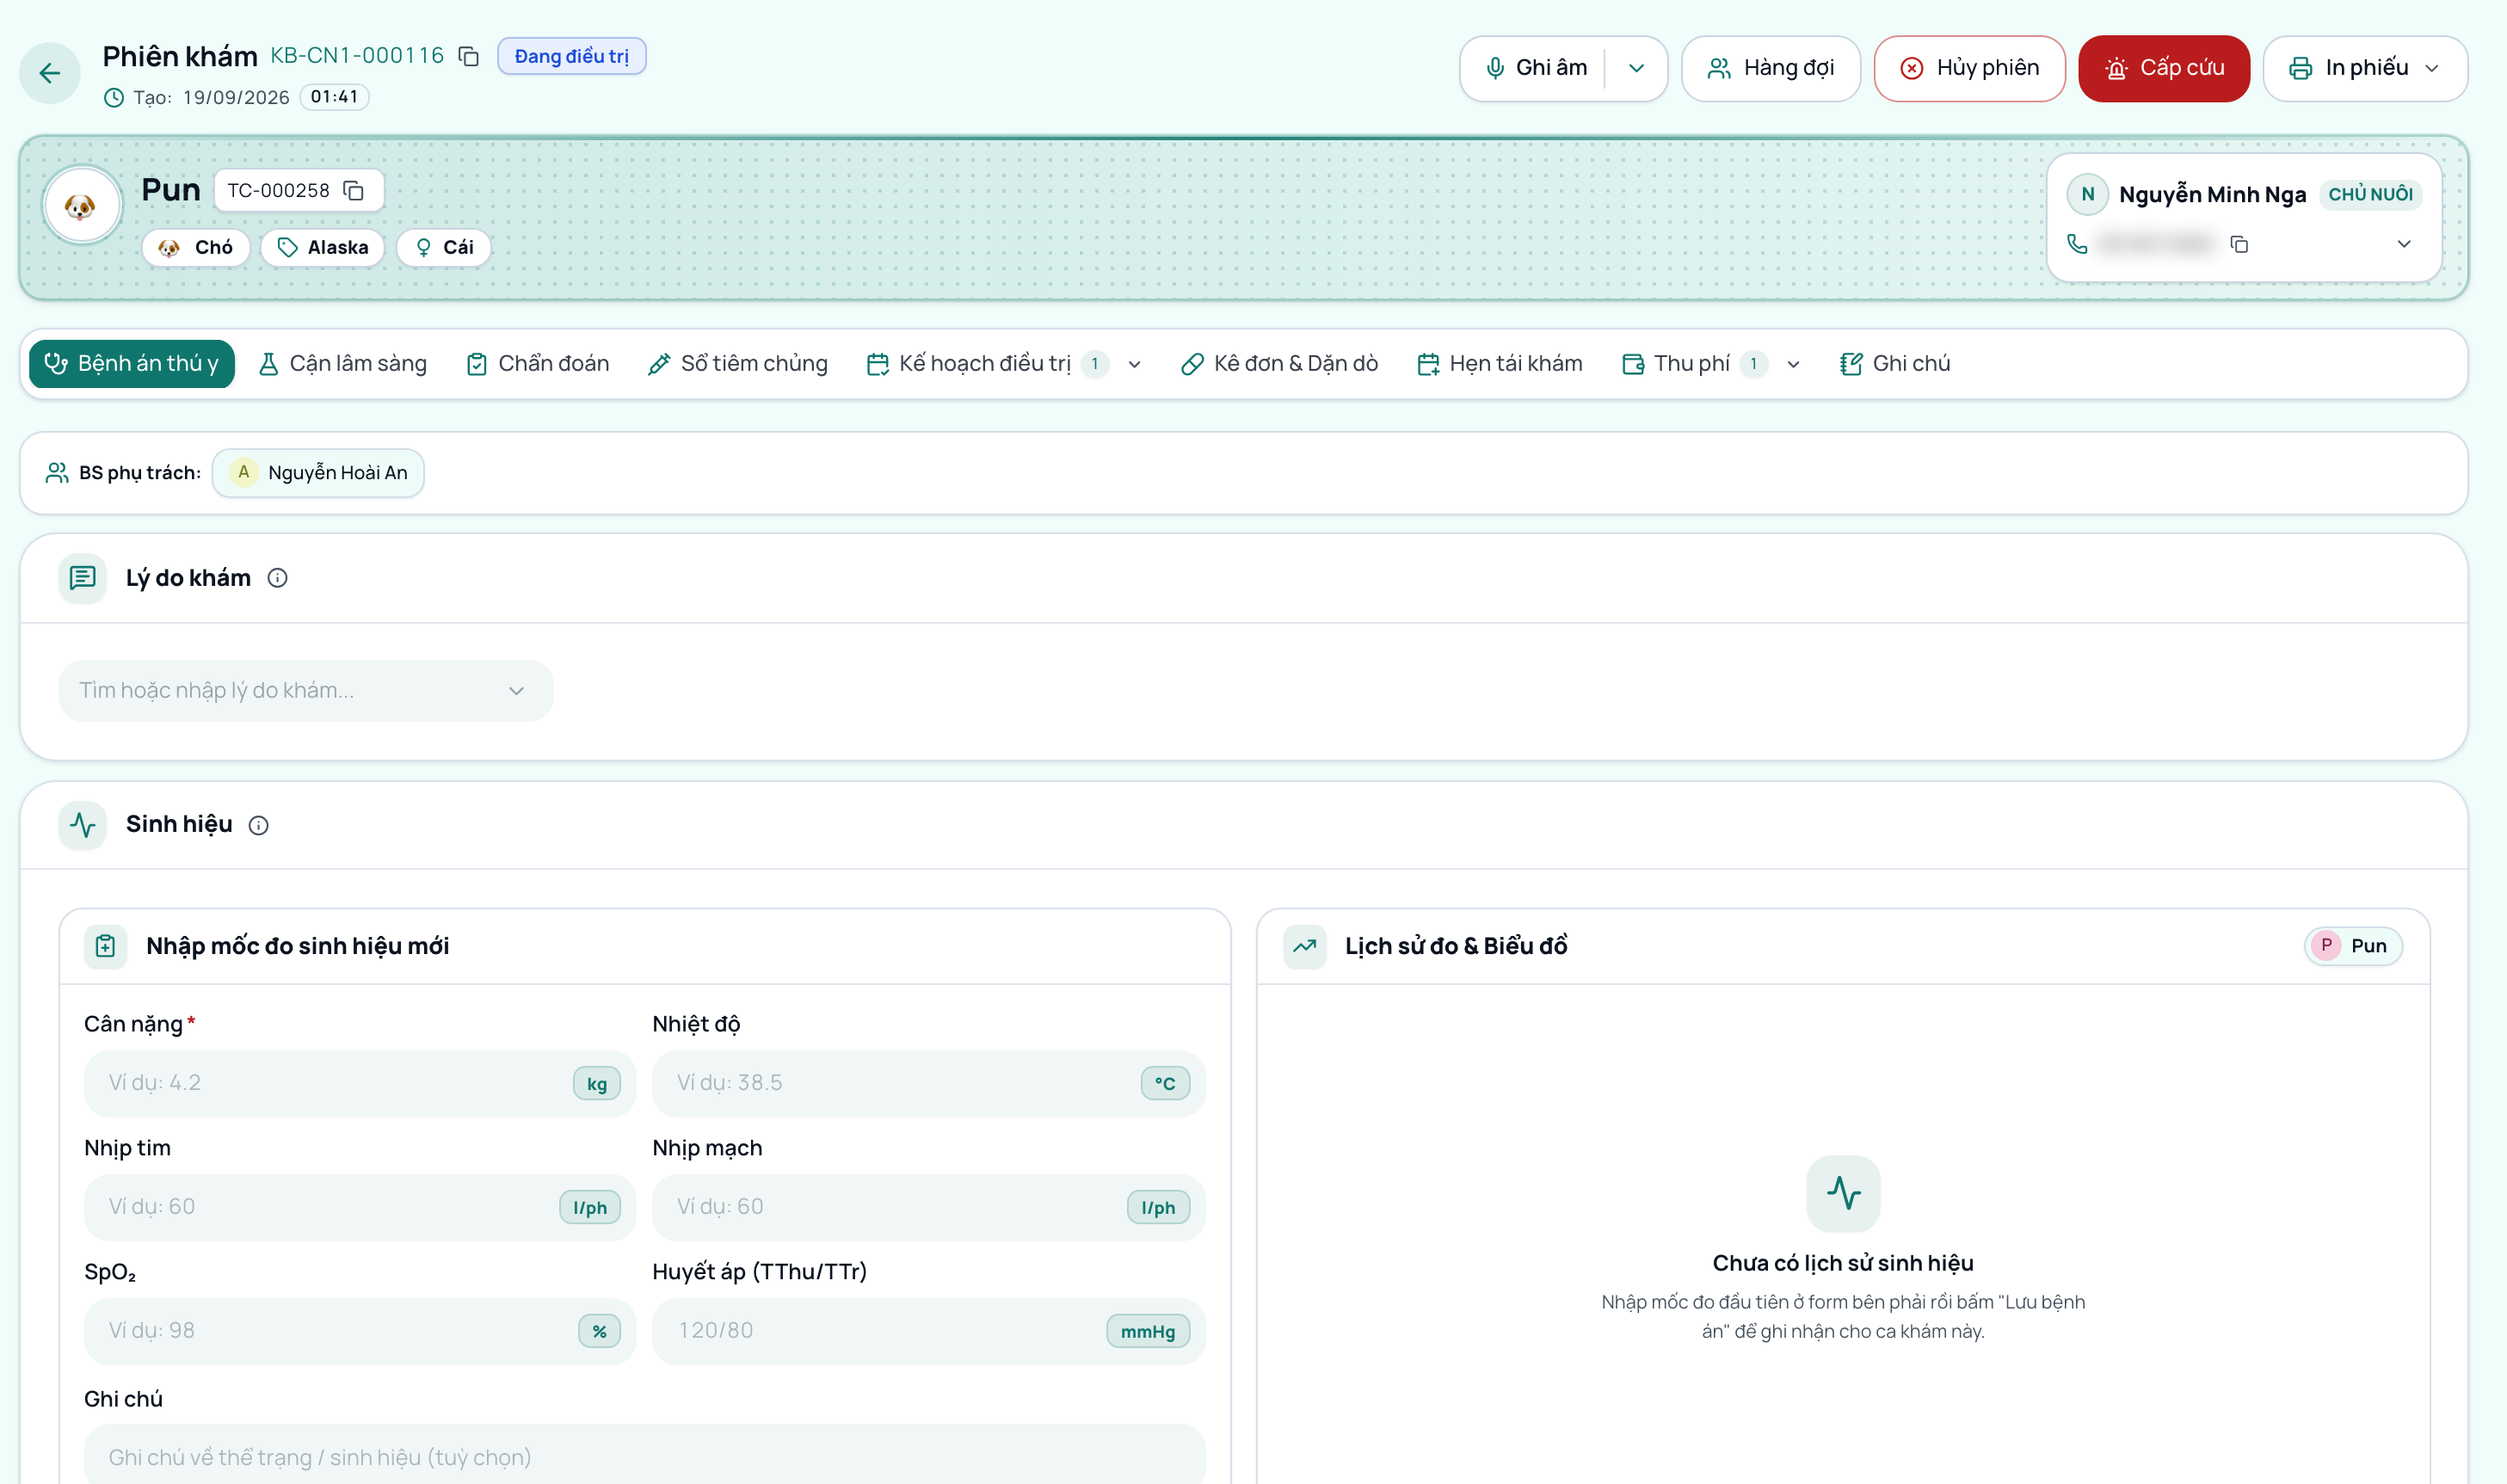The width and height of the screenshot is (2507, 1484).
Task: Expand the Thu phí tab chevron
Action: 1793,364
